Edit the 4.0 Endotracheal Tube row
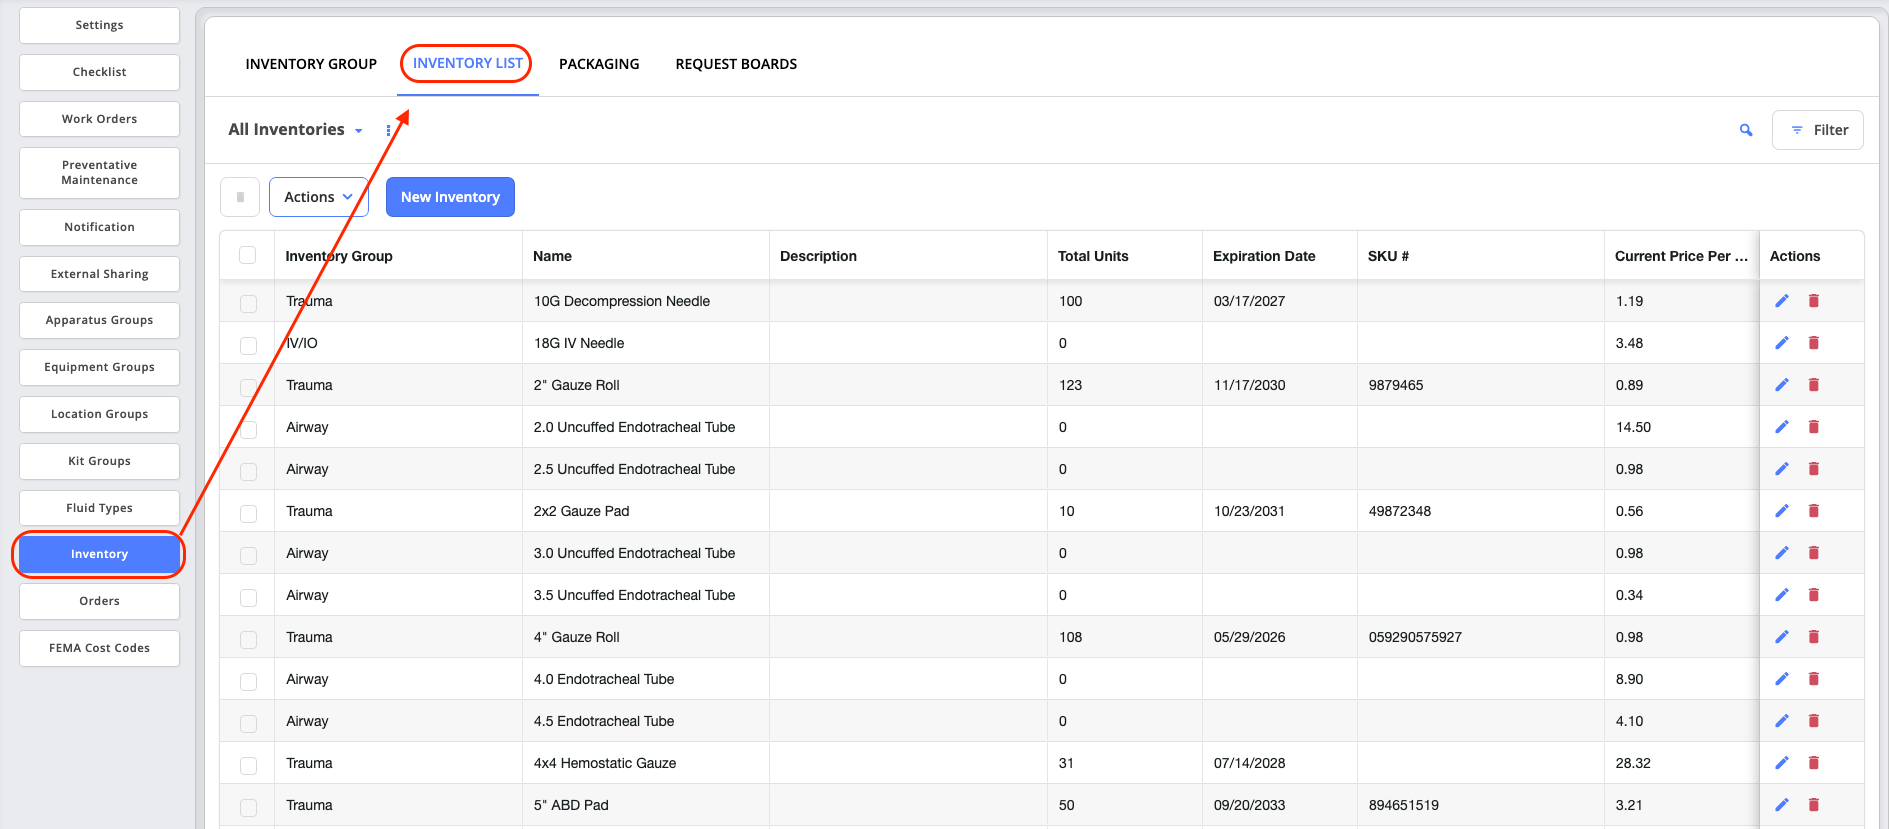 coord(1782,679)
